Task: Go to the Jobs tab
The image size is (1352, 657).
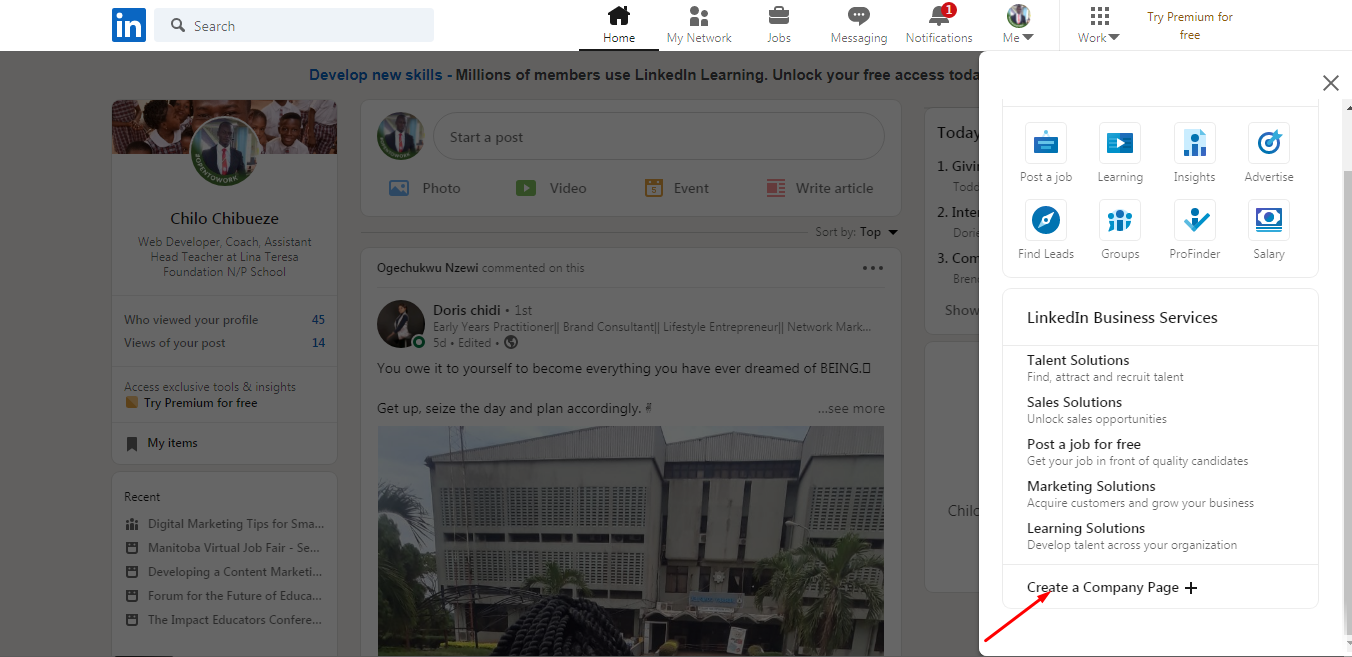Action: (x=779, y=25)
